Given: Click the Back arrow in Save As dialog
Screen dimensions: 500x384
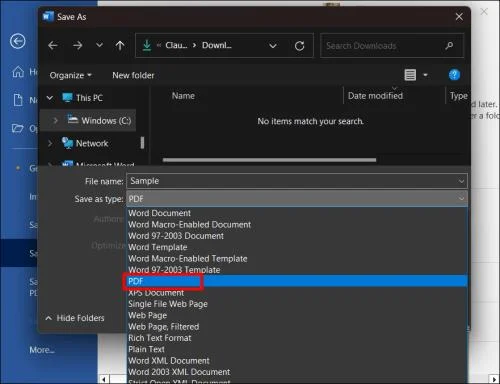Looking at the screenshot, I should click(53, 45).
